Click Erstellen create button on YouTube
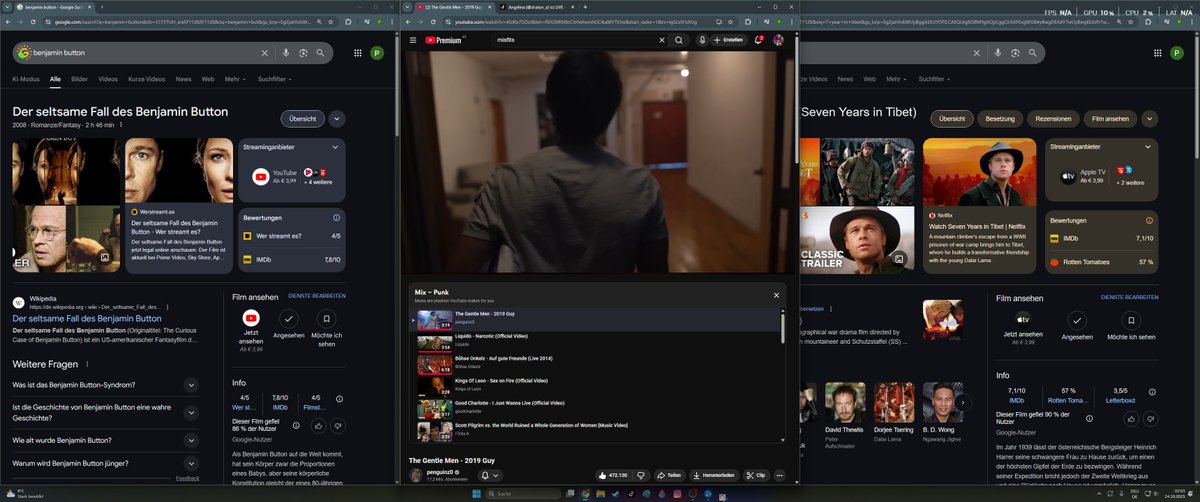This screenshot has height=502, width=1200. tap(730, 40)
